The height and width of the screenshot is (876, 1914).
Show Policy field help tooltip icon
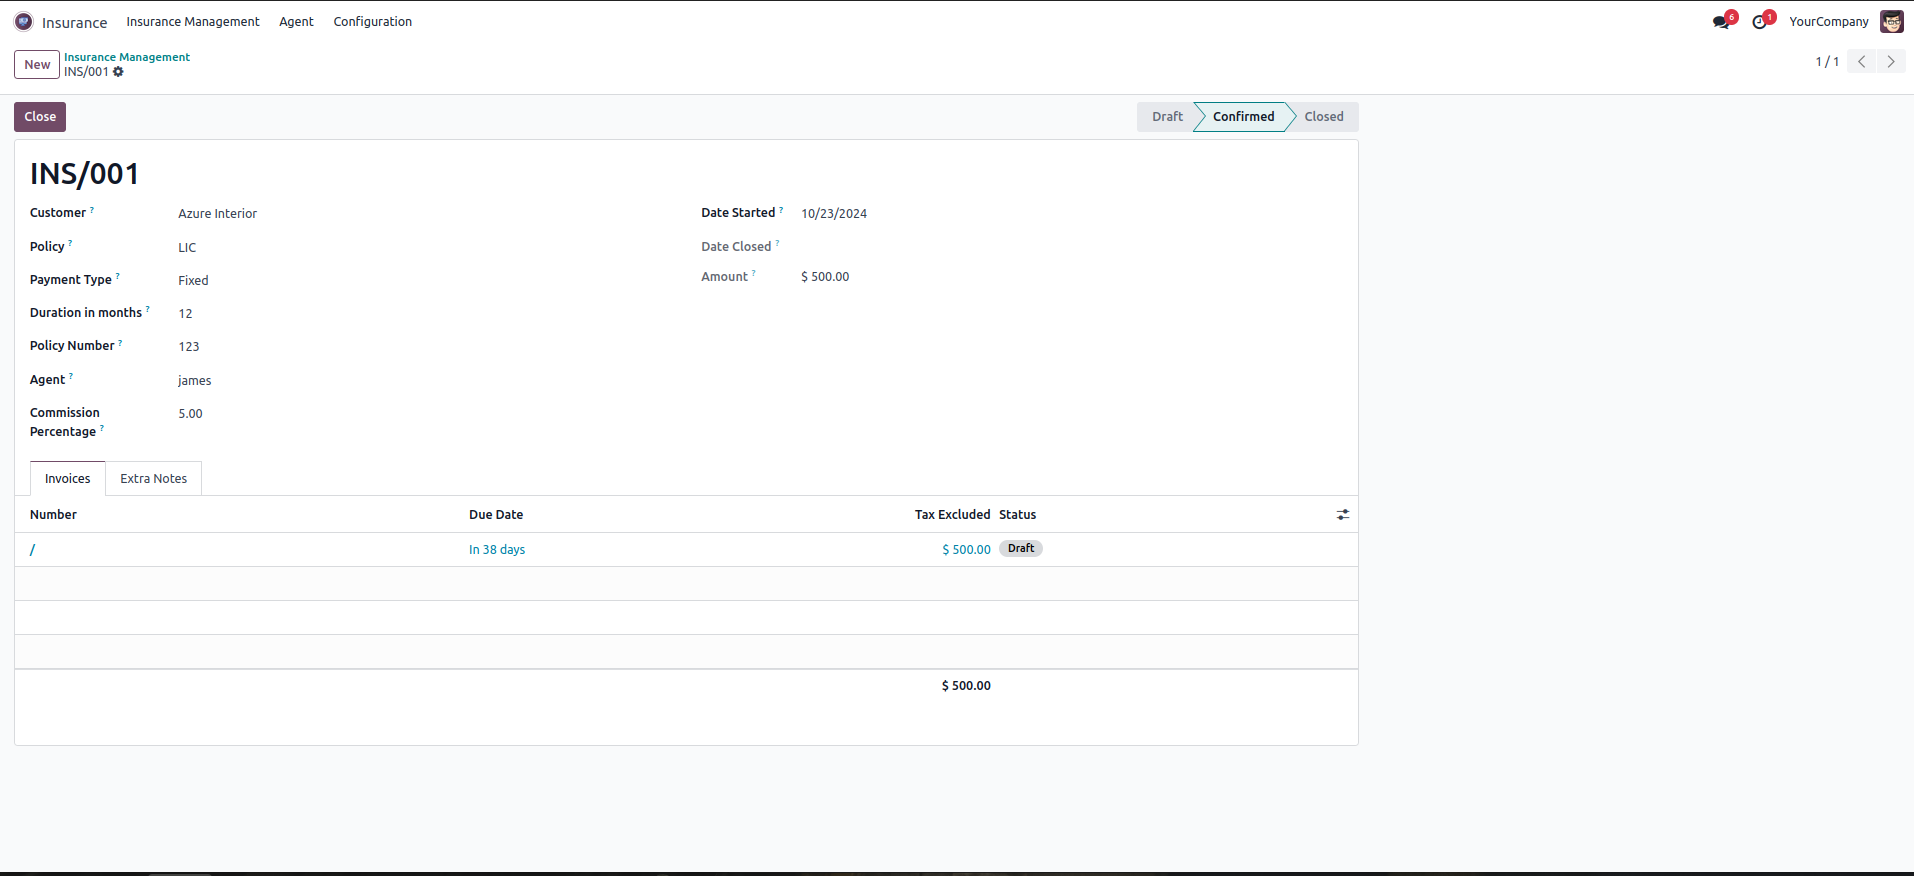point(70,243)
